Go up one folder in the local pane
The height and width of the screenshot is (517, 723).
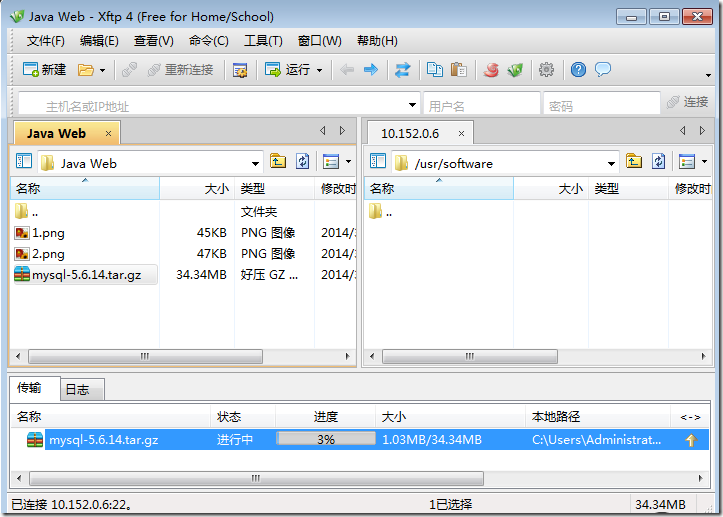[x=278, y=162]
